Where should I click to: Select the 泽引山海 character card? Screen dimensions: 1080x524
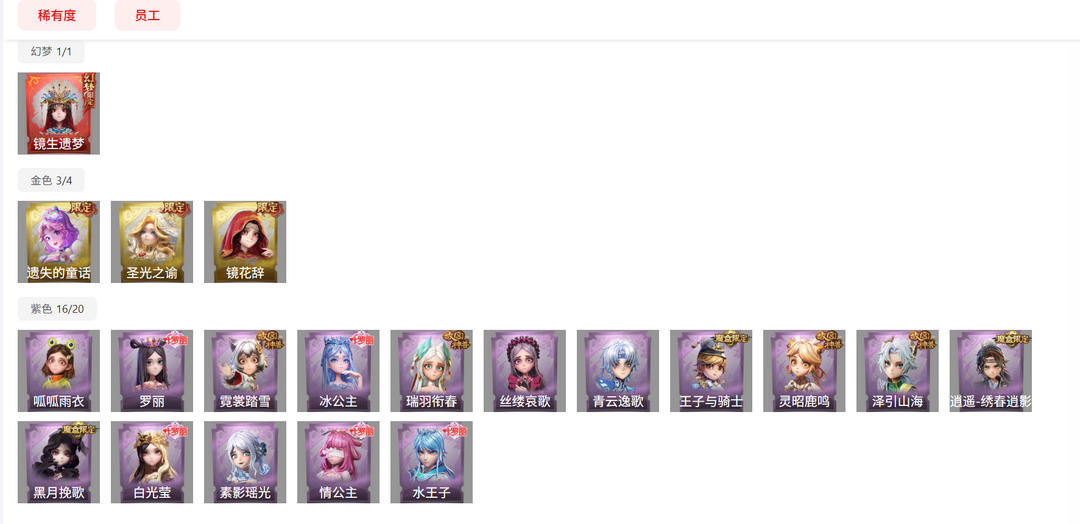tap(897, 370)
